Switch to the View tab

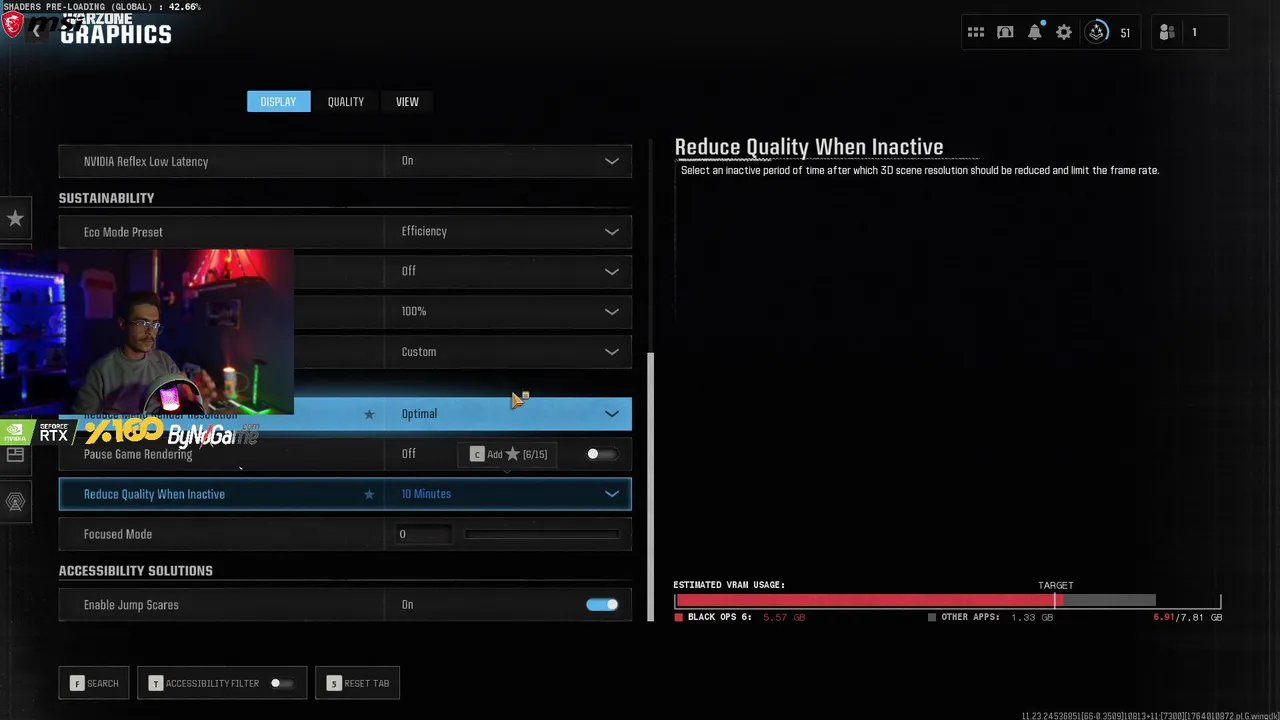coord(407,101)
